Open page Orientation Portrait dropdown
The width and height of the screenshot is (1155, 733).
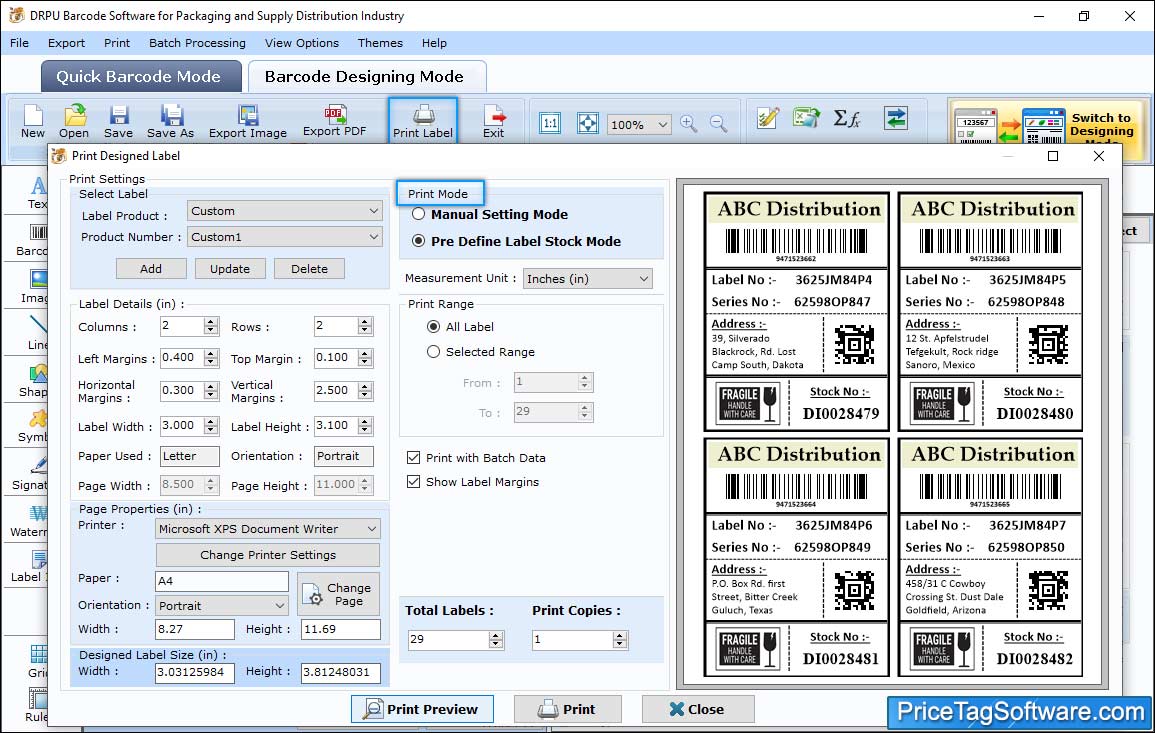point(222,606)
